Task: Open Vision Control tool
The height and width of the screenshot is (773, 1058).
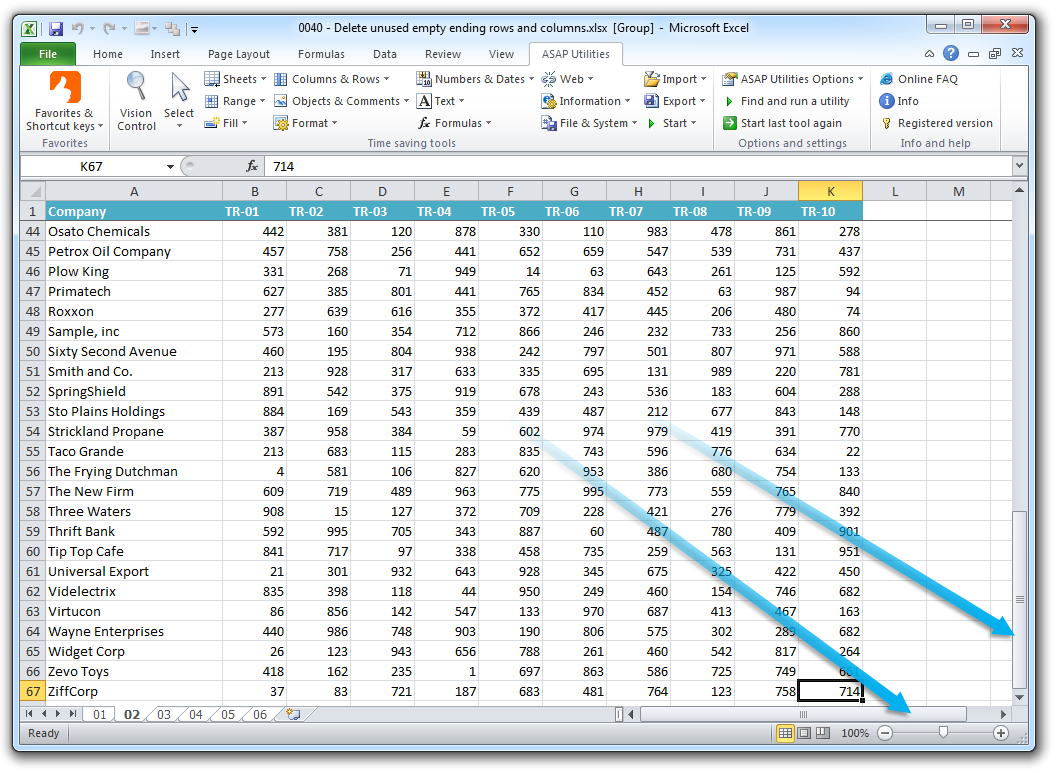Action: [136, 101]
